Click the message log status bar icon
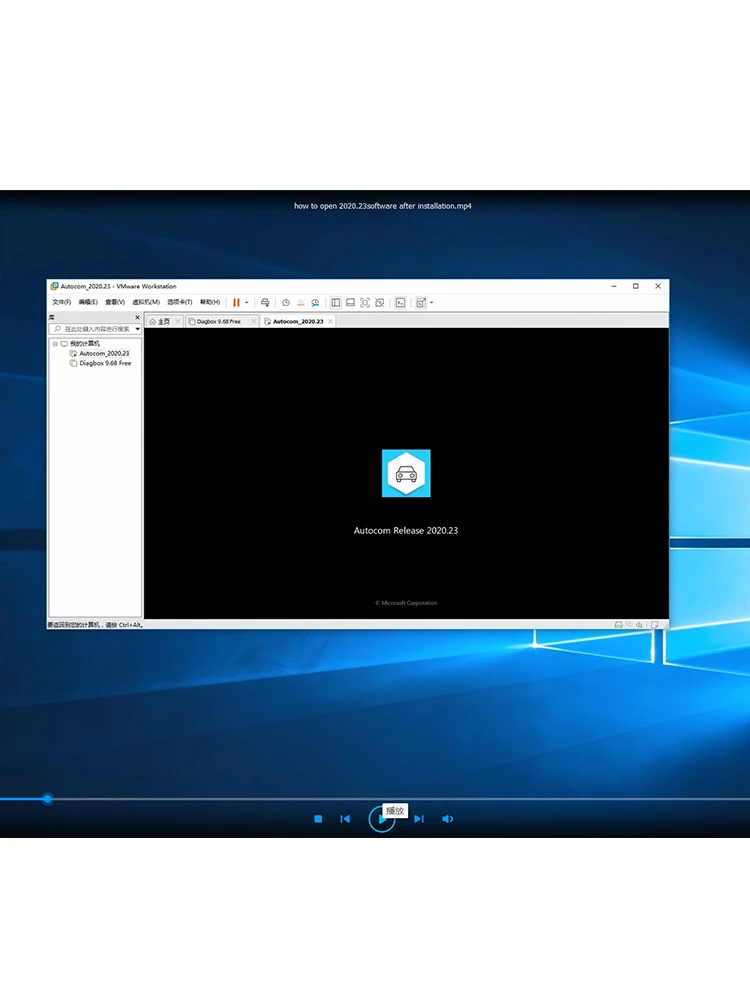 [654, 625]
